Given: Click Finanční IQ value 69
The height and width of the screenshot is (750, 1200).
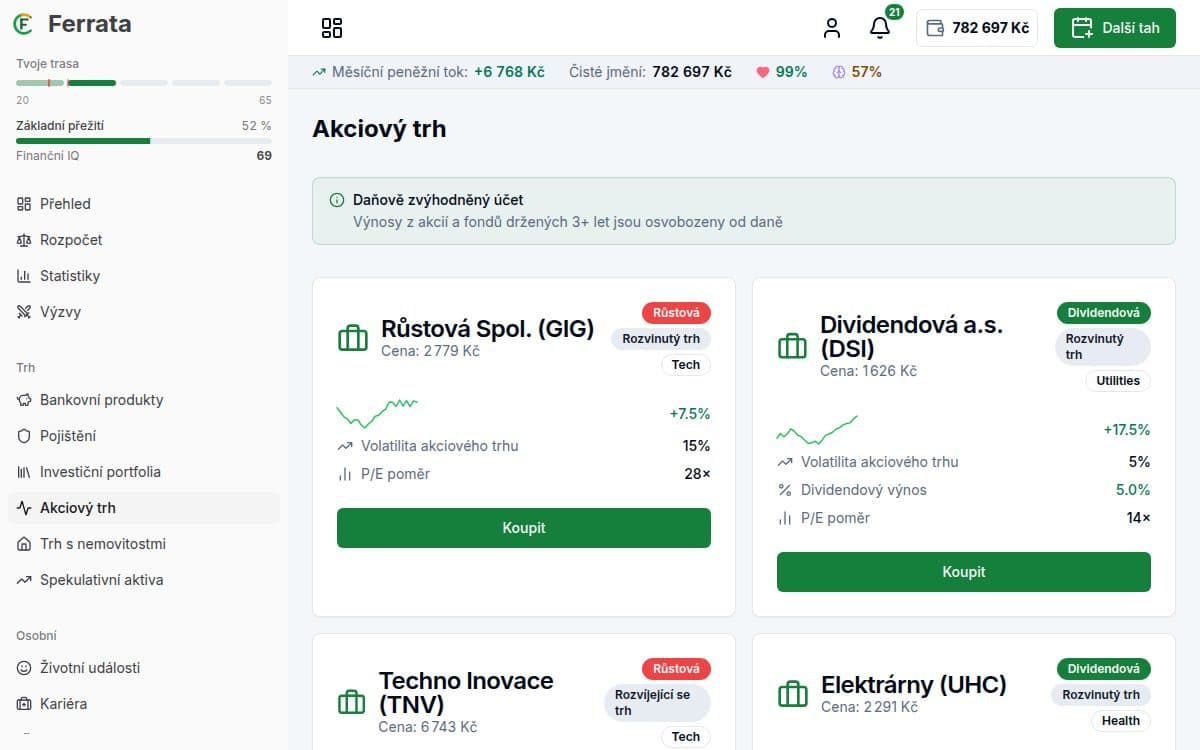Looking at the screenshot, I should click(264, 156).
